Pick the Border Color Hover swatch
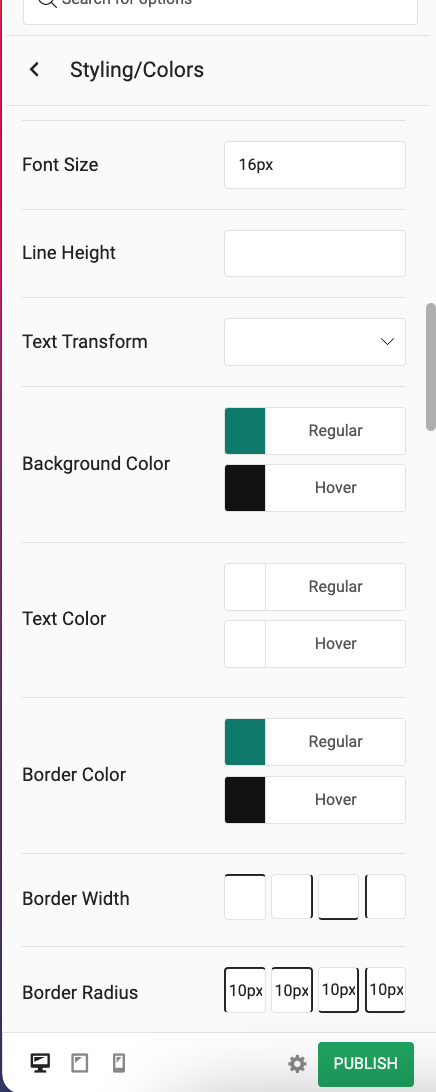This screenshot has height=1092, width=436. tap(244, 800)
